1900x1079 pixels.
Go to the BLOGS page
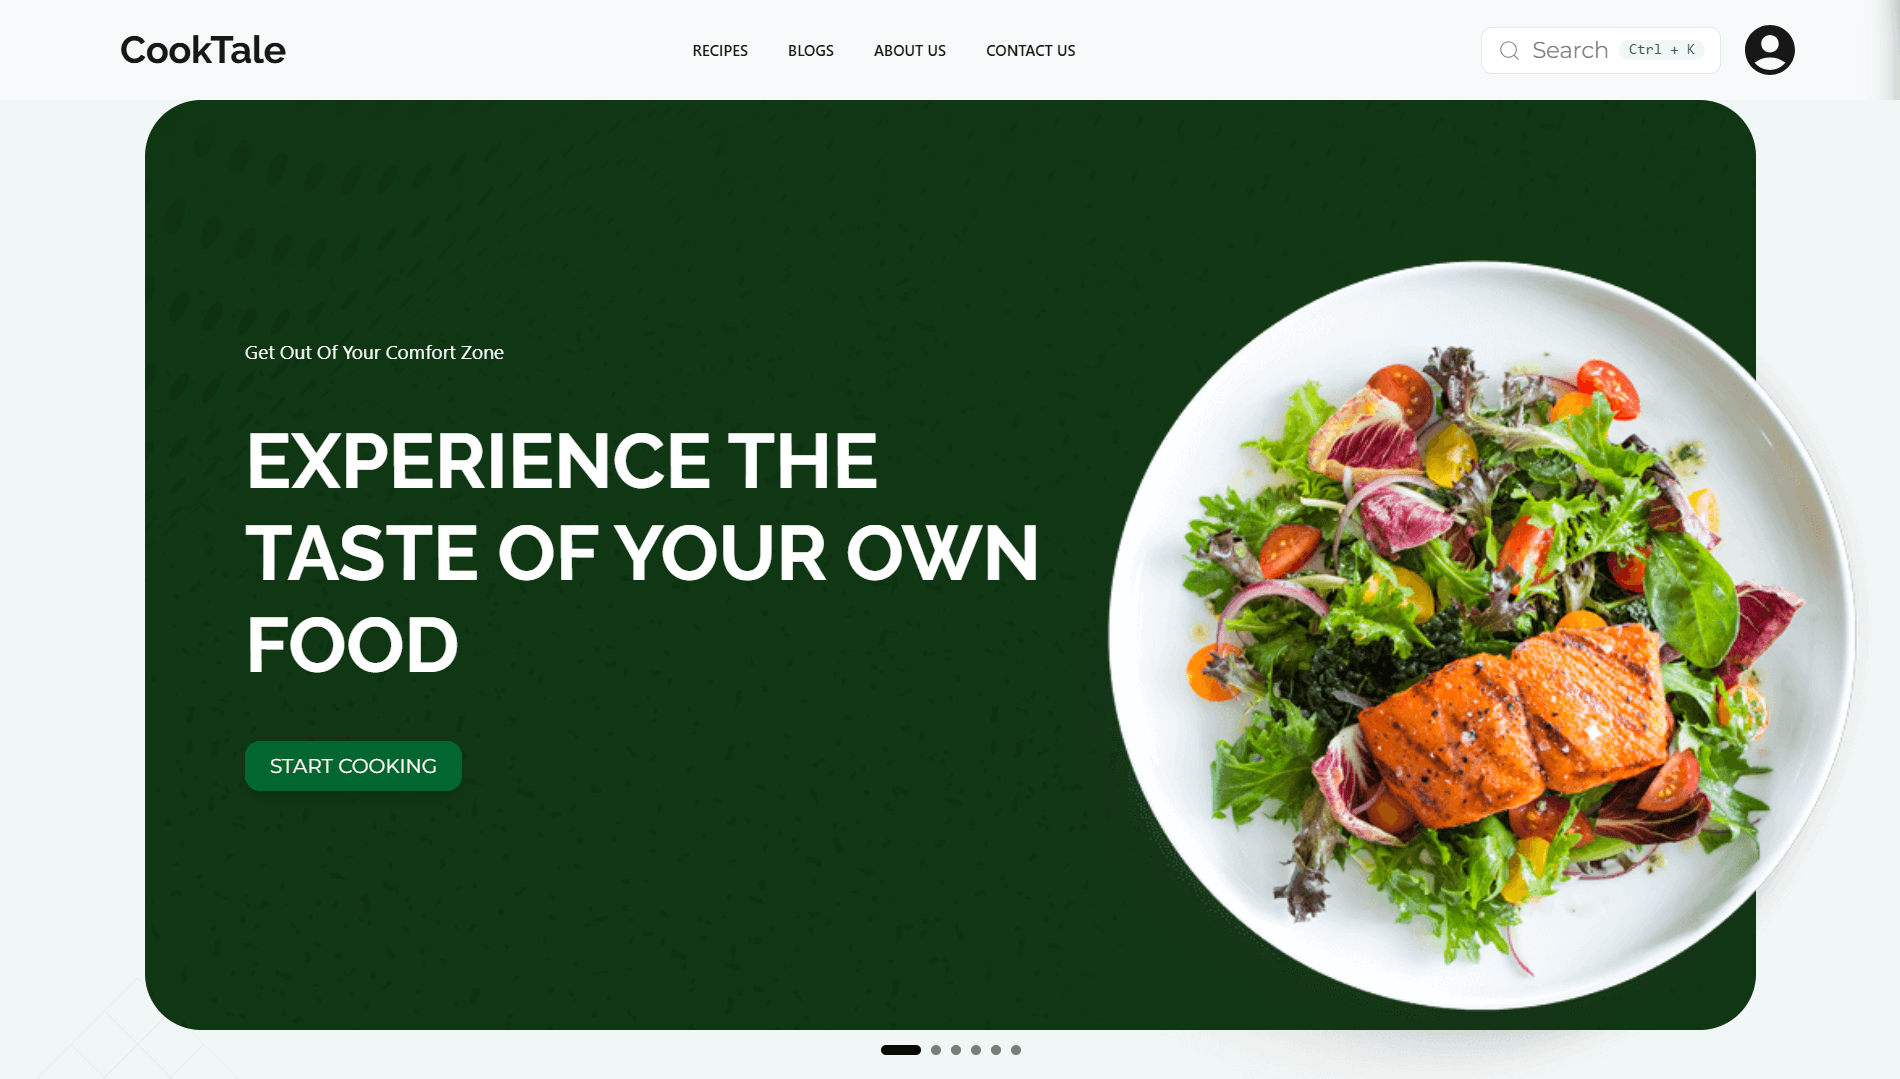coord(811,51)
